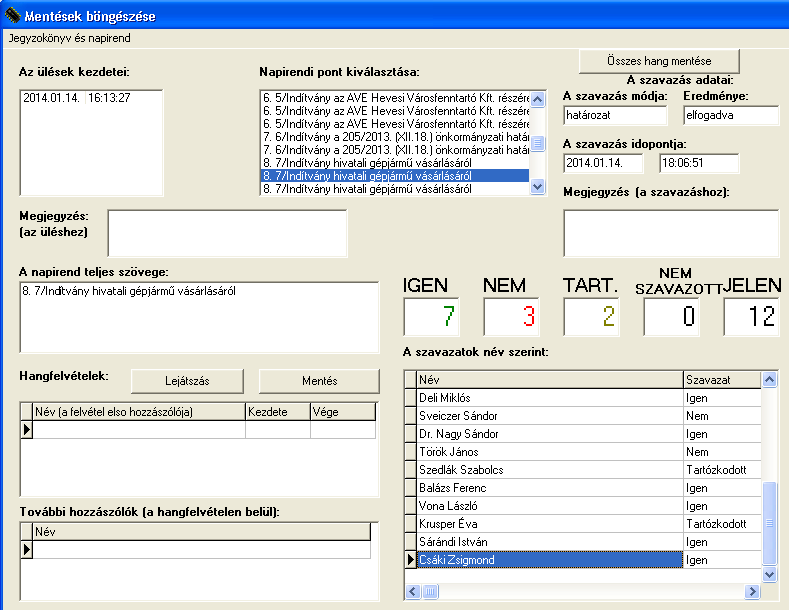Click the votes table horizontal scrollbar thumb
The height and width of the screenshot is (610, 789).
pyautogui.click(x=430, y=591)
